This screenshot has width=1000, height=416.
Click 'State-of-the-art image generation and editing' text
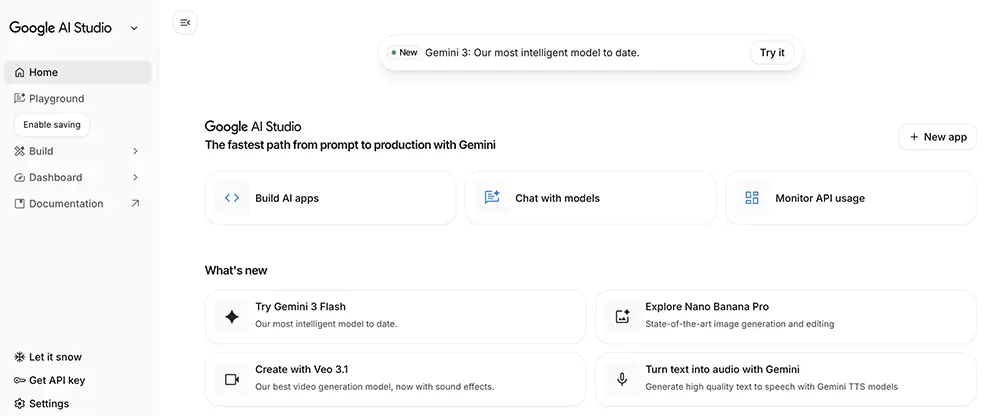(x=740, y=324)
